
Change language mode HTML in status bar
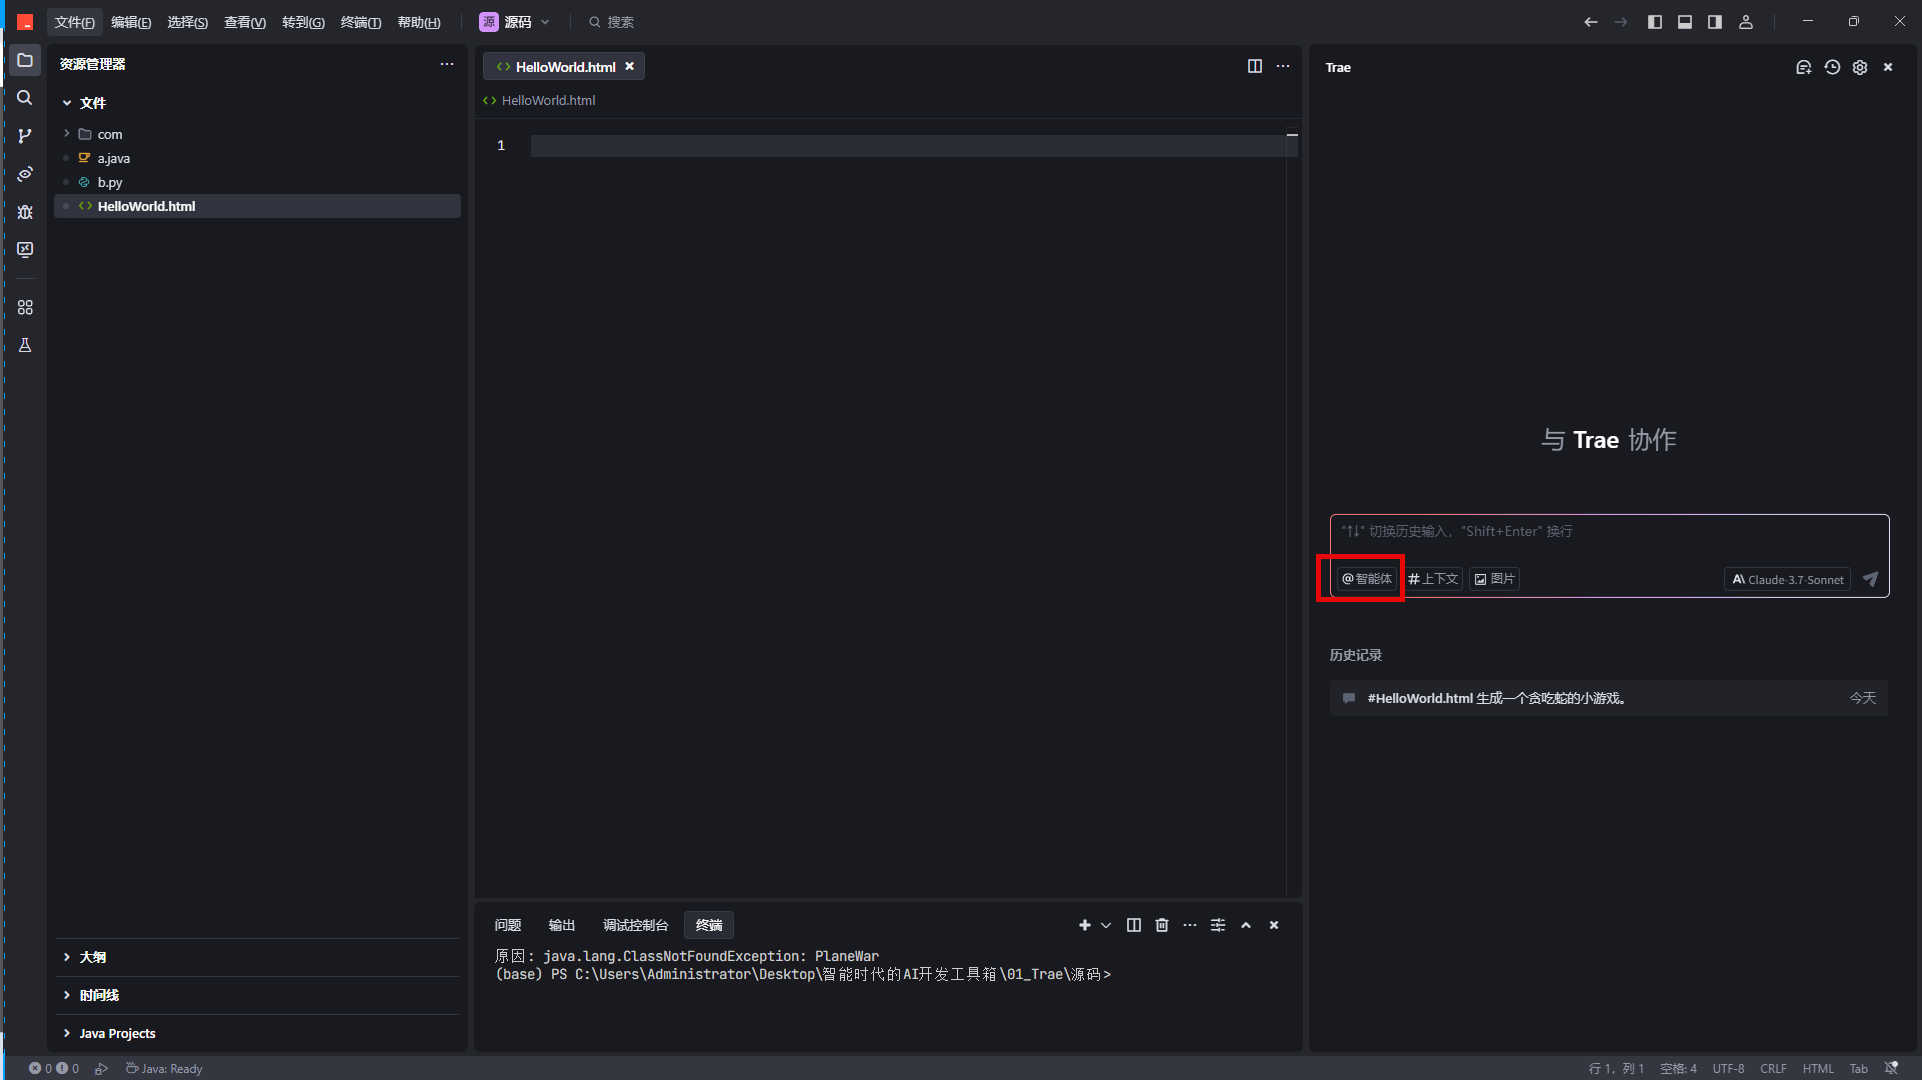[1818, 1068]
